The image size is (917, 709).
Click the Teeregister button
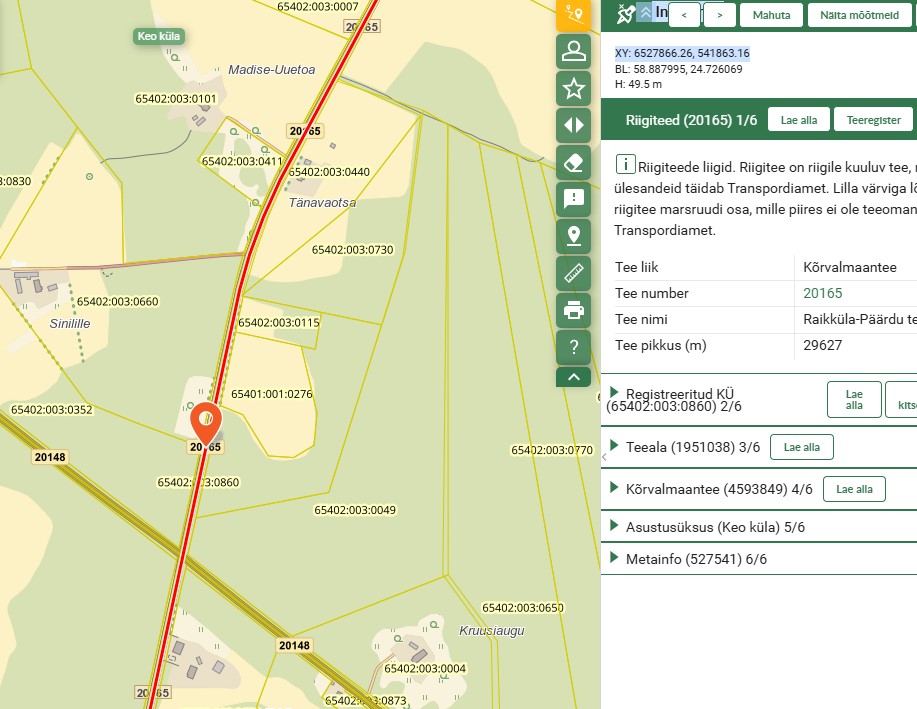[x=873, y=120]
